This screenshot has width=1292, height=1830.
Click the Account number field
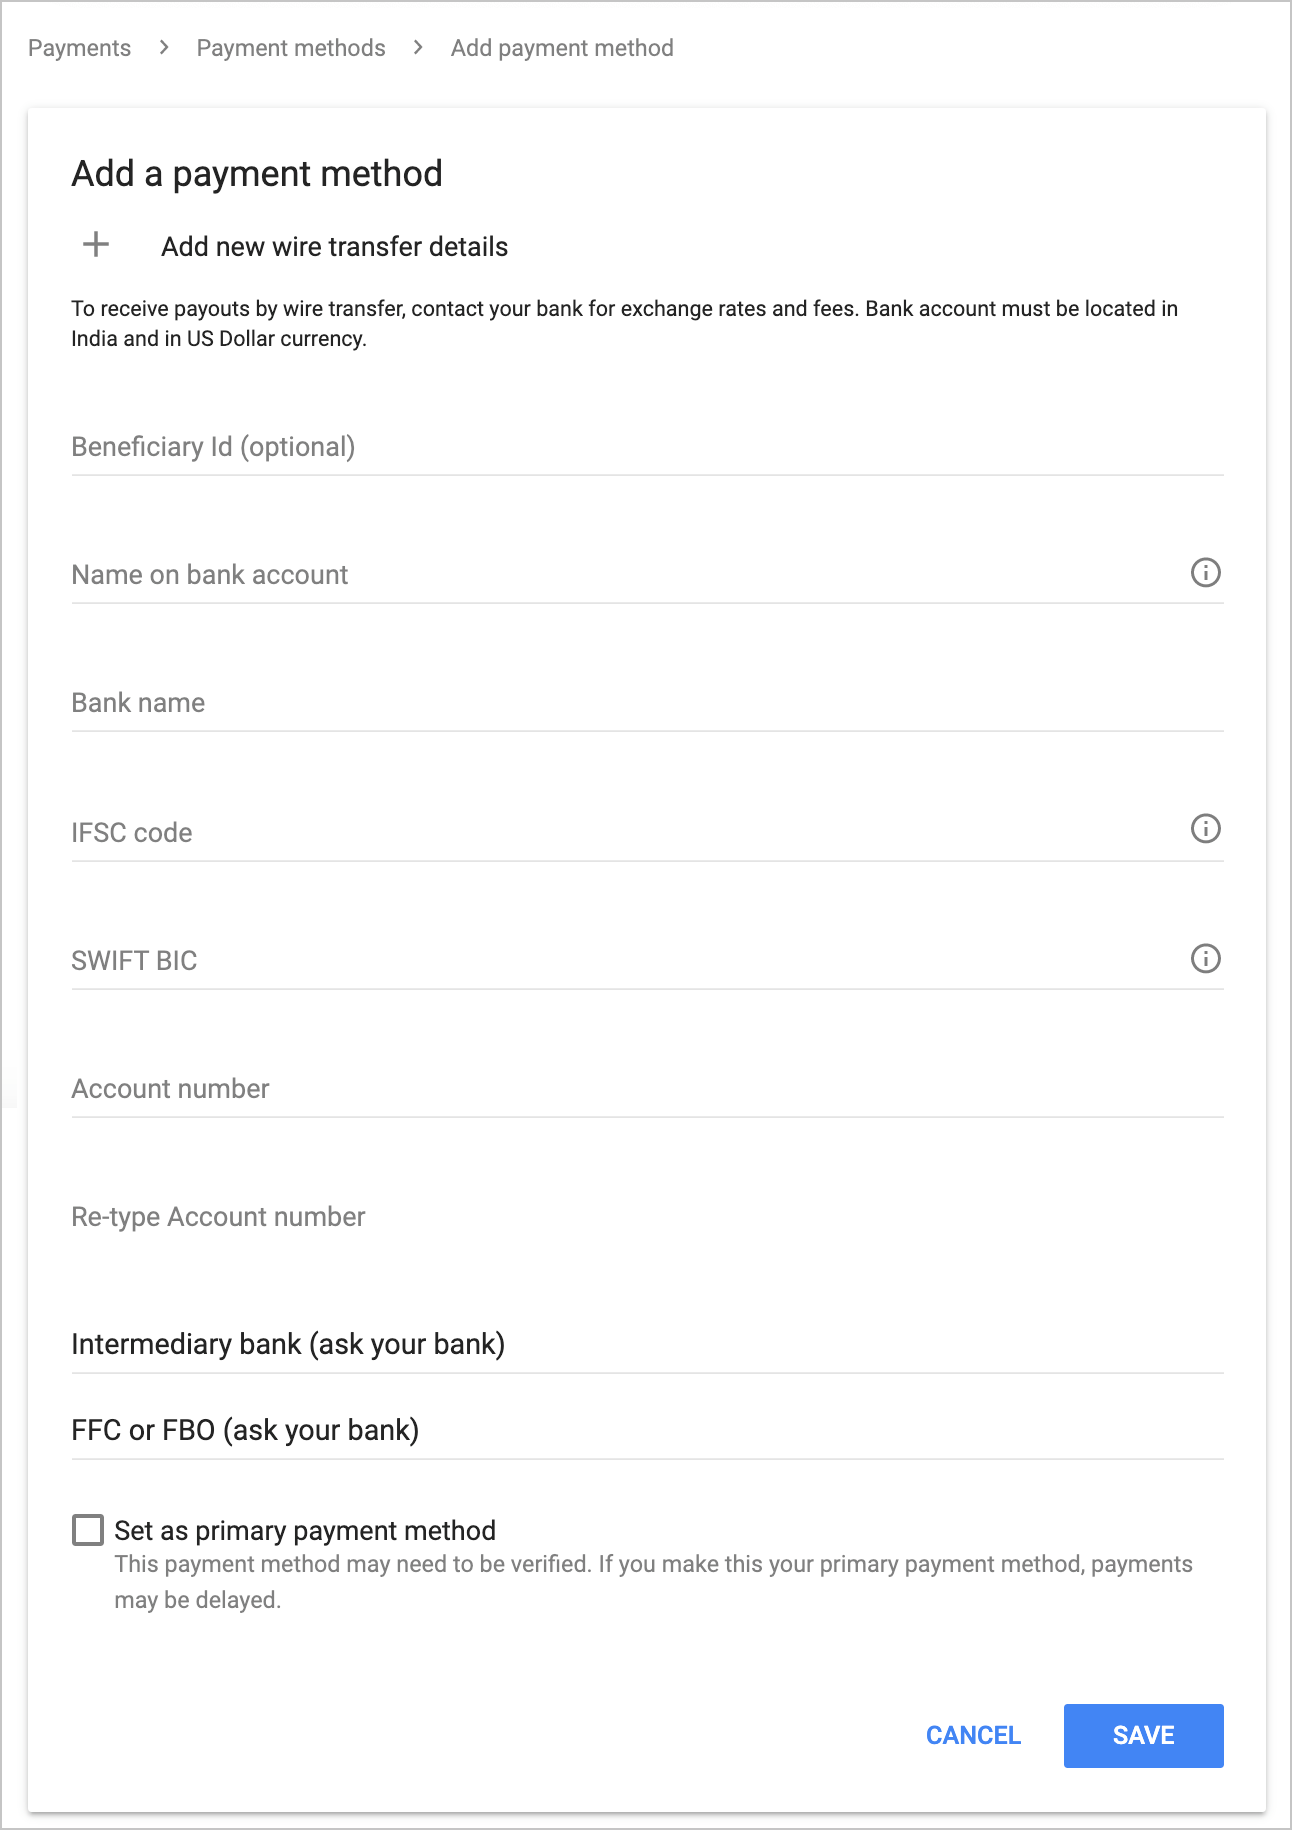[646, 1090]
